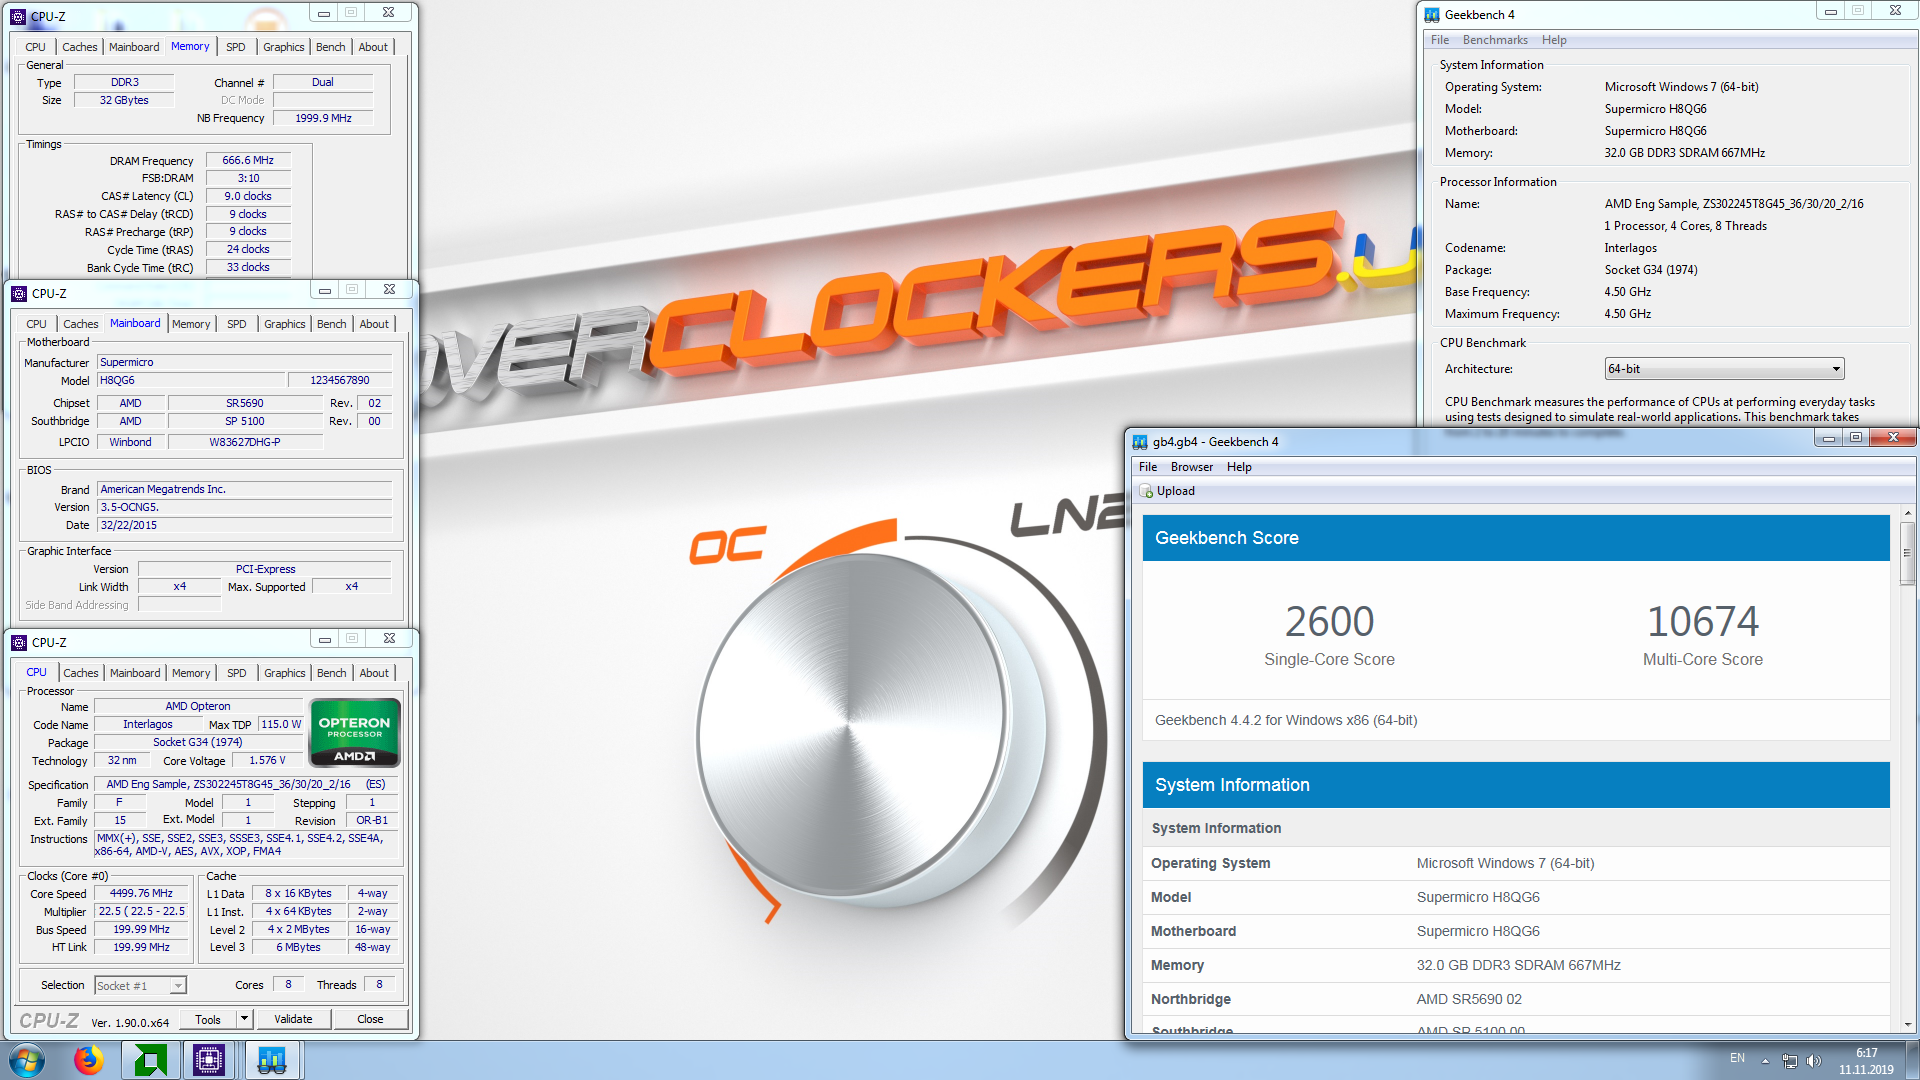This screenshot has height=1080, width=1920.
Task: Open Graphics tab in Mainboard CPU-Z window
Action: (284, 324)
